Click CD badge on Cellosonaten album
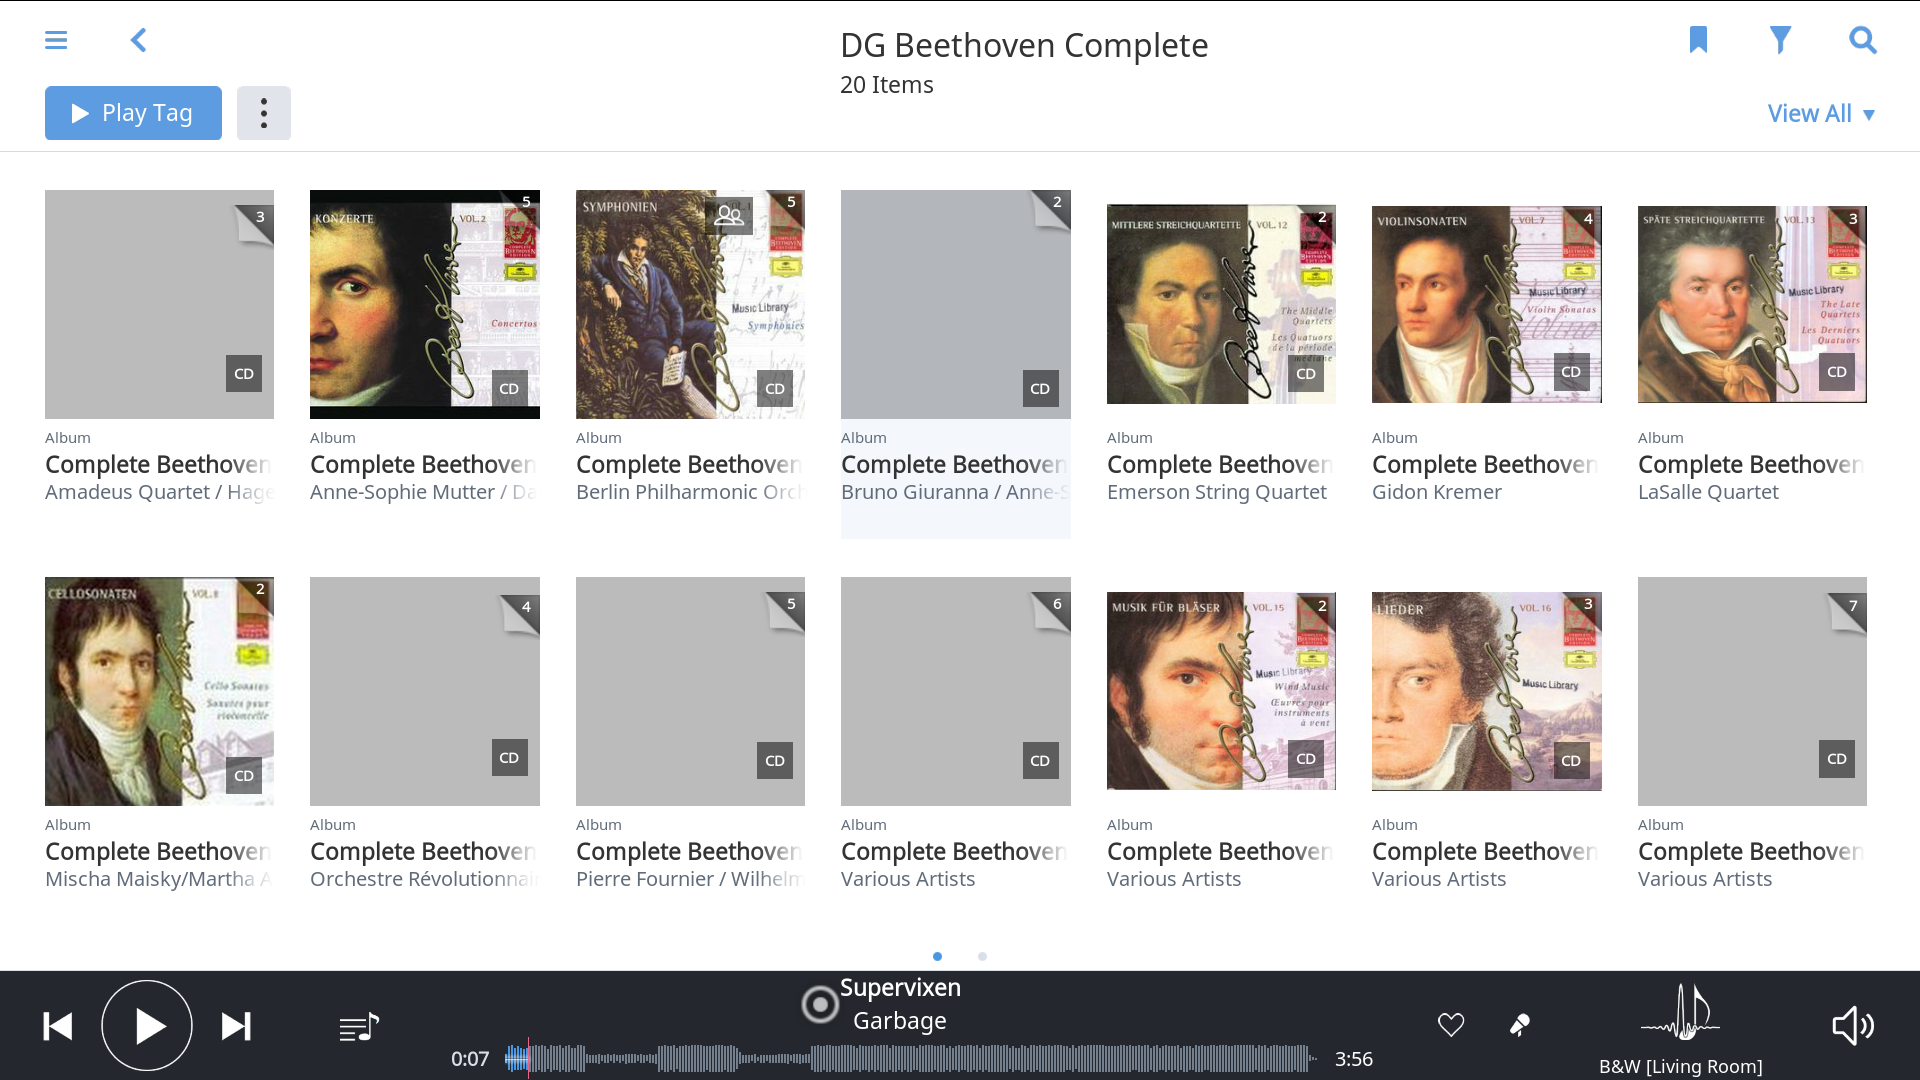The height and width of the screenshot is (1080, 1920). 244,775
